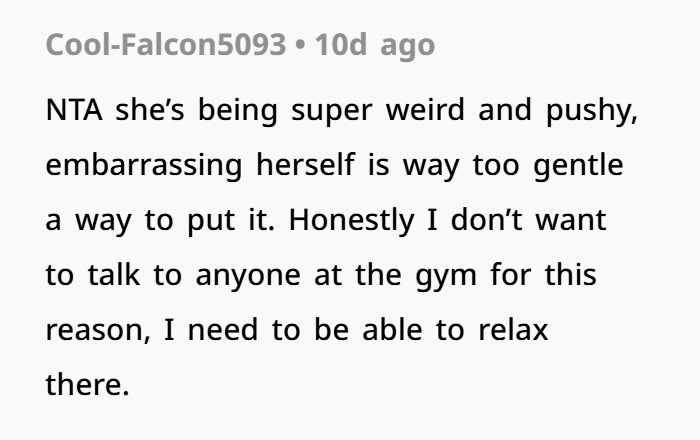Open the Cool-Falcon5093 user profile
Screen dimensions: 700x440
[166, 45]
